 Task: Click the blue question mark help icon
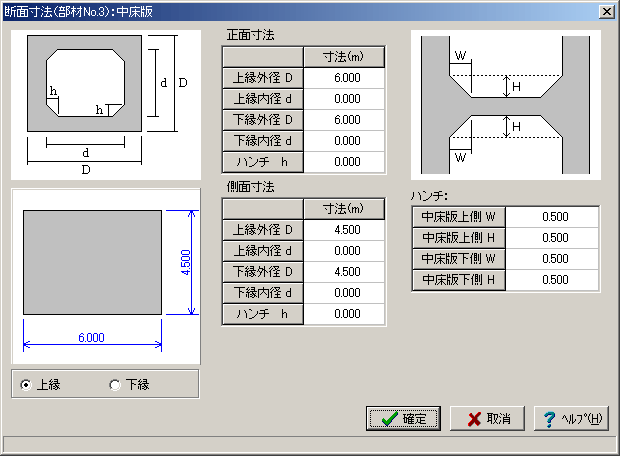pos(549,419)
